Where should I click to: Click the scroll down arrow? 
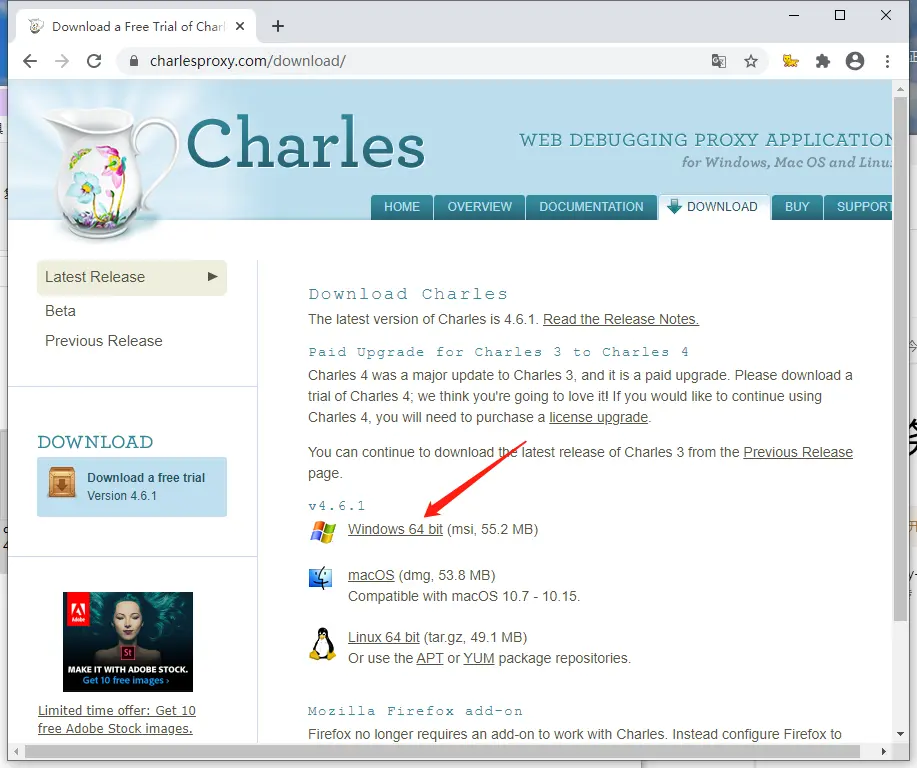click(900, 733)
